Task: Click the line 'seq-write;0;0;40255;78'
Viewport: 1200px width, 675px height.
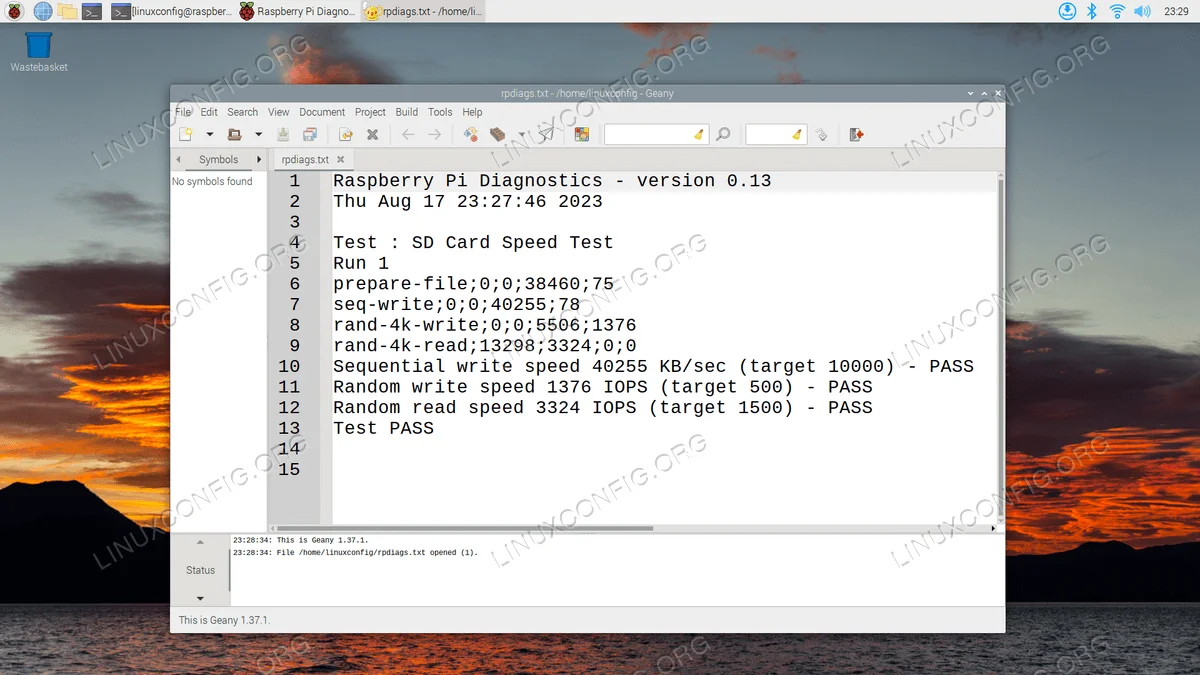Action: [456, 305]
